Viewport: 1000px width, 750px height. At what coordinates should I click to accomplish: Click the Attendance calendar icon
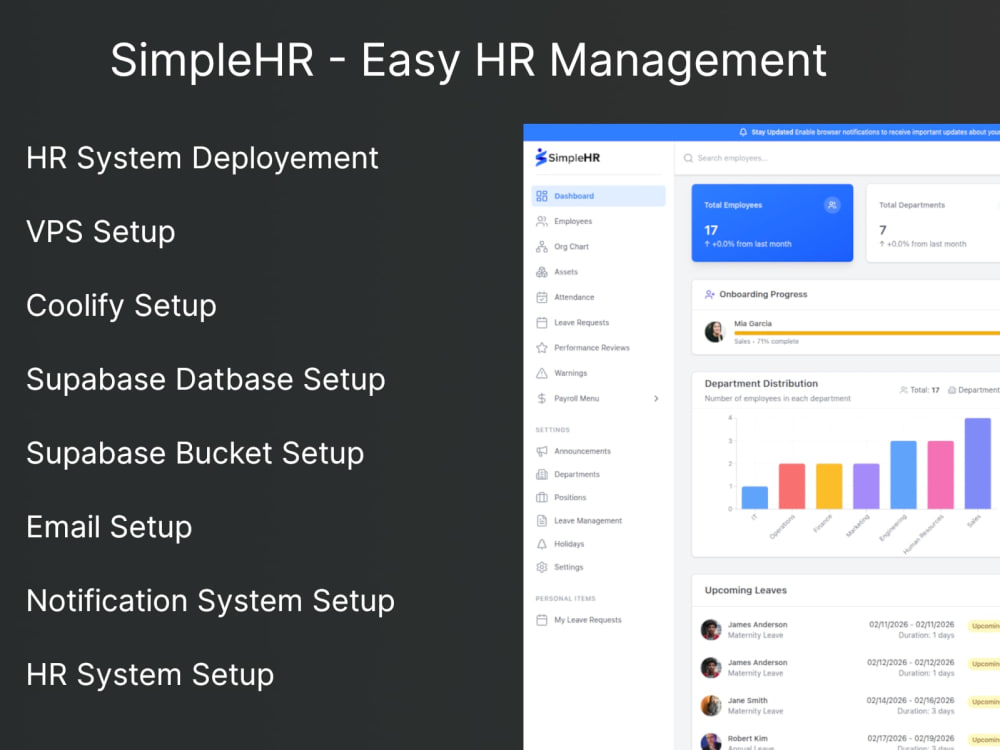541,297
